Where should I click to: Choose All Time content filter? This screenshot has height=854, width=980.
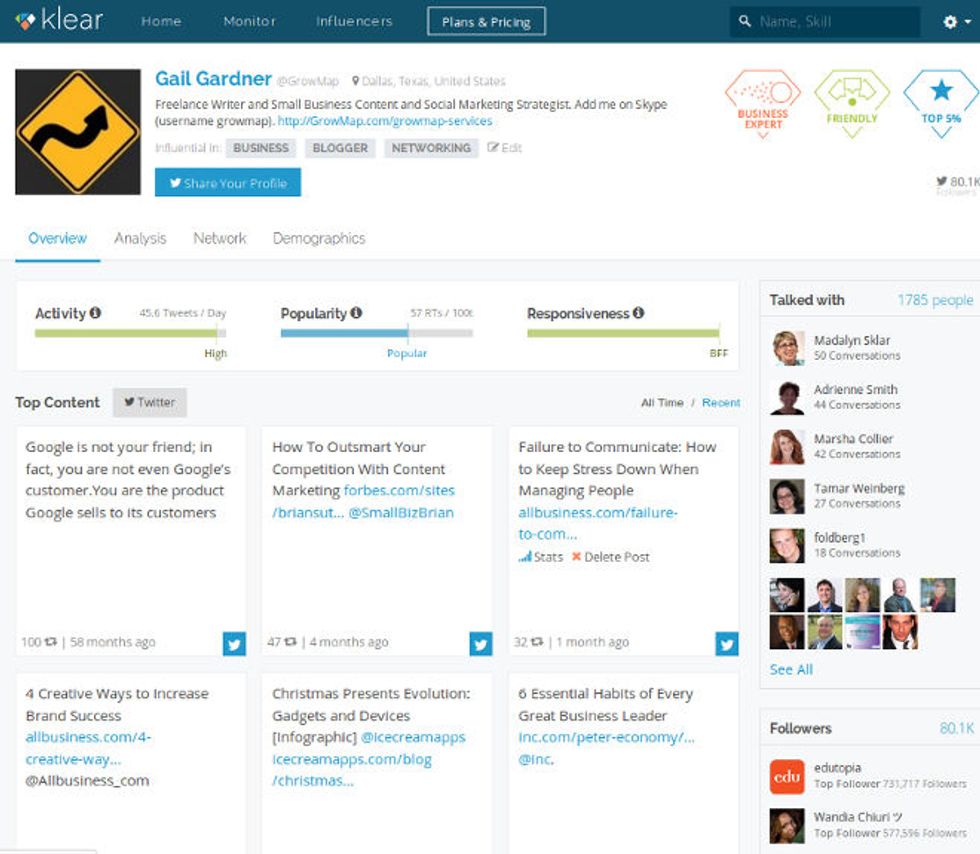coord(662,403)
